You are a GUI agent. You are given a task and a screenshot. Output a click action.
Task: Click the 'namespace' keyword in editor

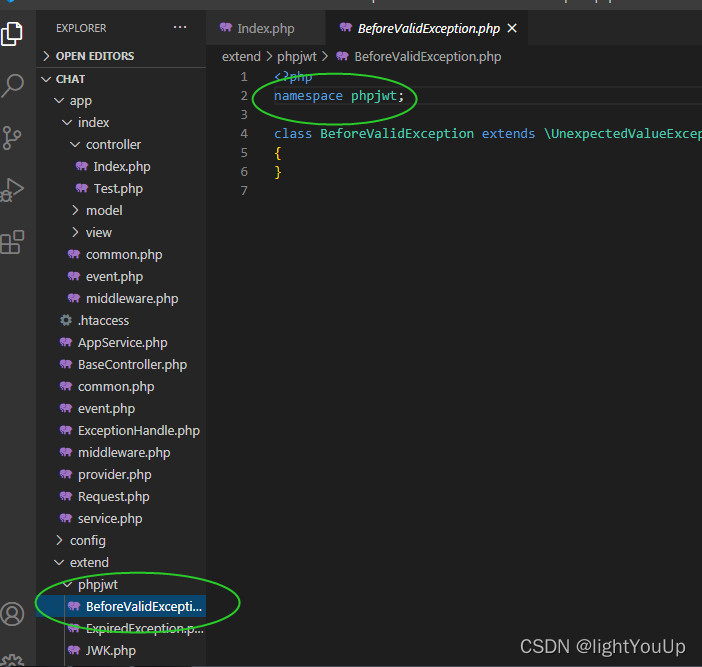(308, 95)
